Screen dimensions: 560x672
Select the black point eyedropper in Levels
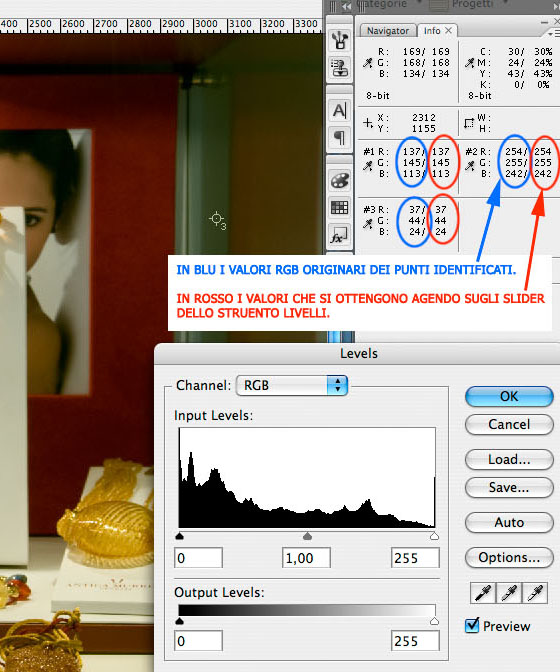coord(483,593)
